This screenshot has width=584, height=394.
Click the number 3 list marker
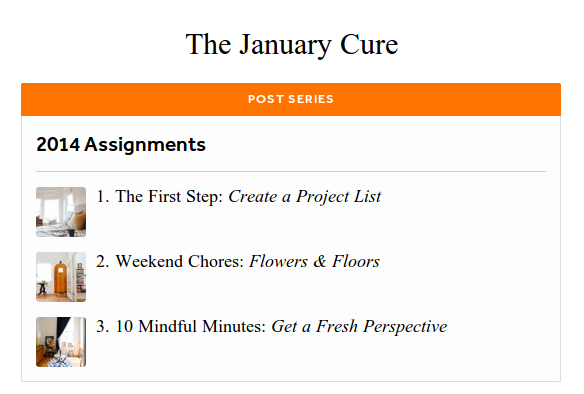point(103,326)
